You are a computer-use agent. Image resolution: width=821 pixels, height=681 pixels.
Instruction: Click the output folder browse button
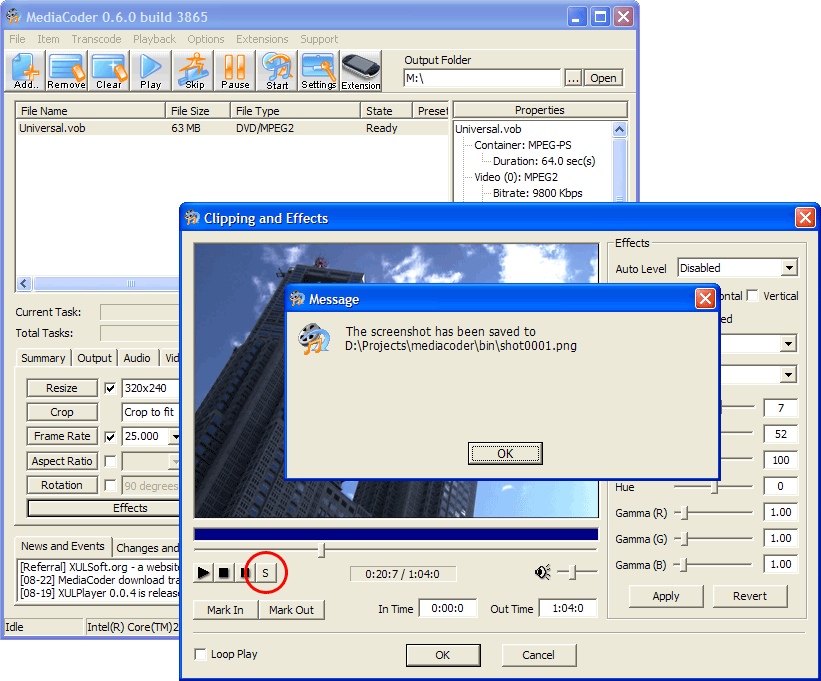(573, 78)
